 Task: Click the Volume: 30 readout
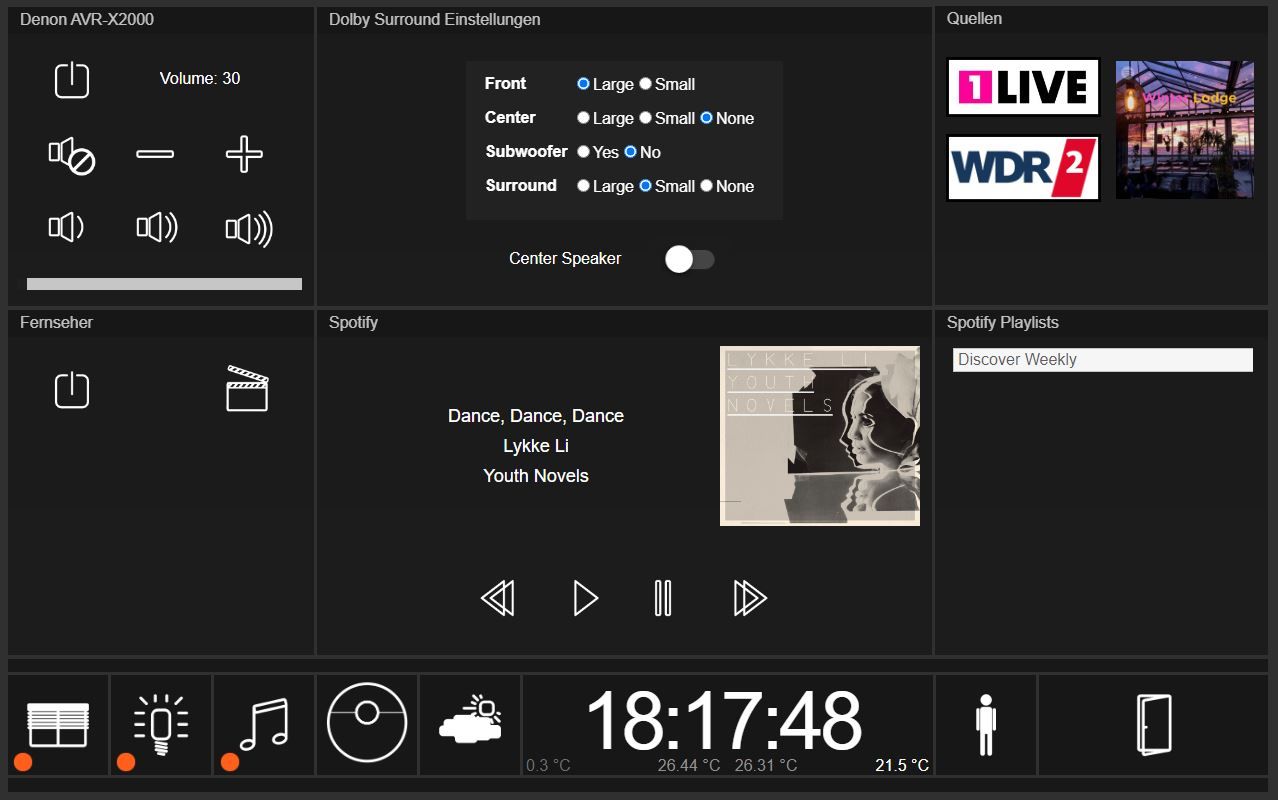[x=200, y=78]
